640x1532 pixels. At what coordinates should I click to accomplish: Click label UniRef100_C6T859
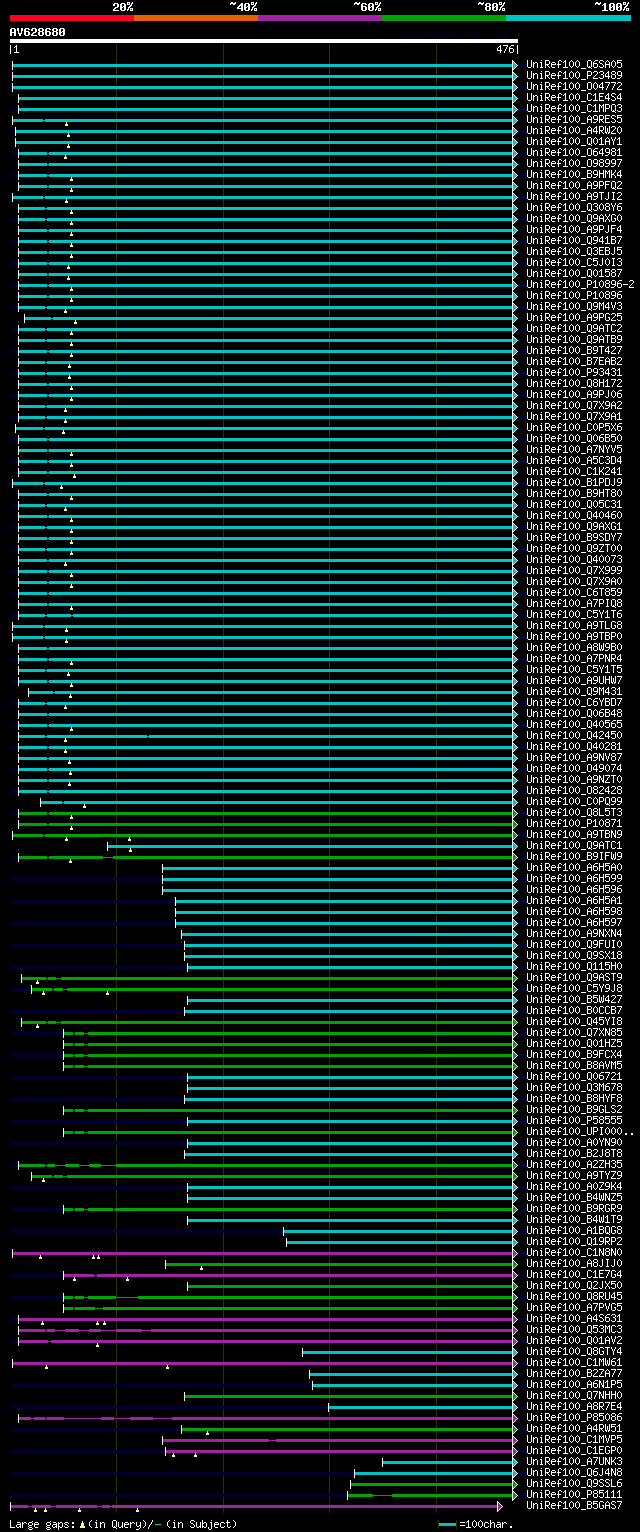pos(574,592)
